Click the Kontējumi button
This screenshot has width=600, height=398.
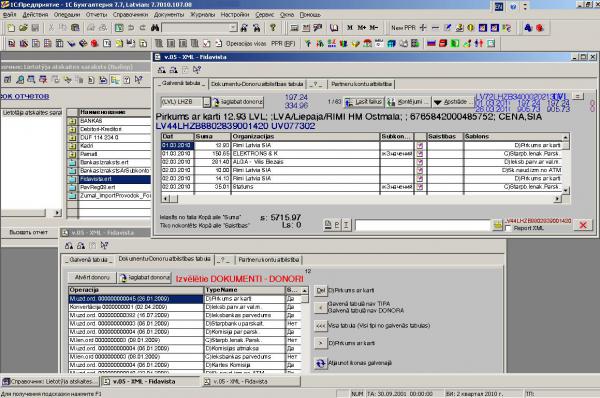(408, 102)
